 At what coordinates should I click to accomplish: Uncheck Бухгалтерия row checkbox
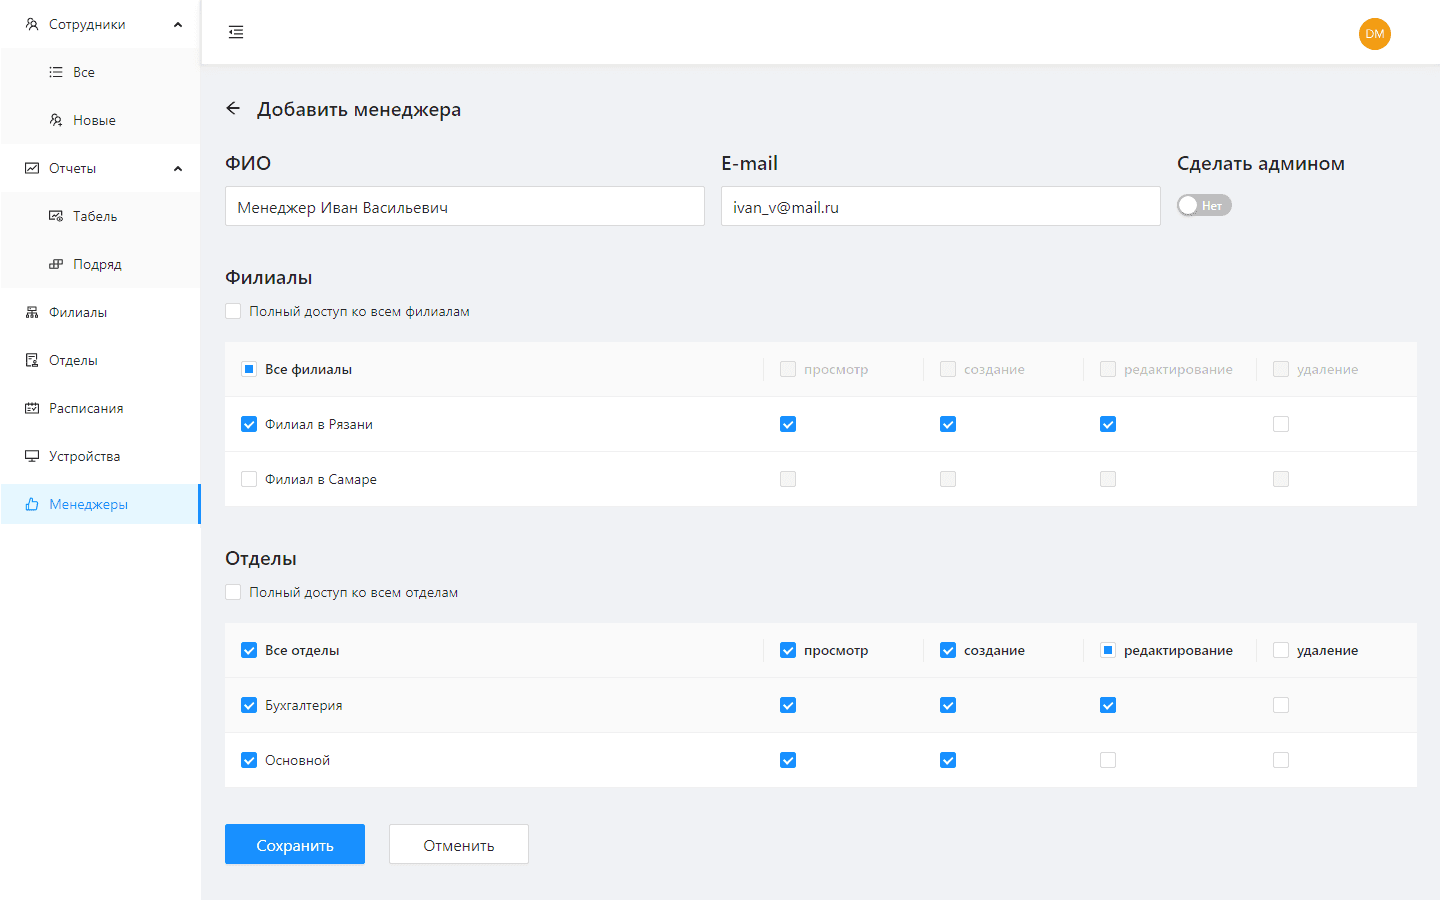(x=249, y=705)
